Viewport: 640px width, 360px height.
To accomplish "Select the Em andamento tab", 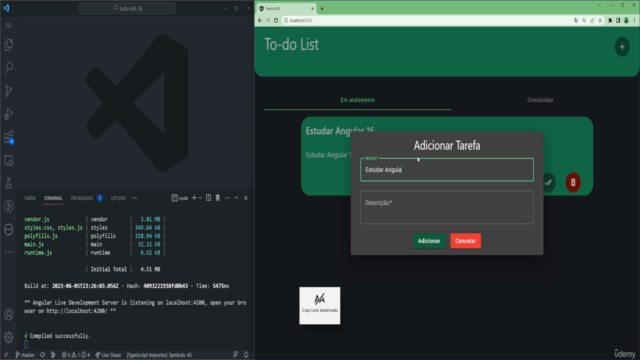I will click(x=358, y=100).
